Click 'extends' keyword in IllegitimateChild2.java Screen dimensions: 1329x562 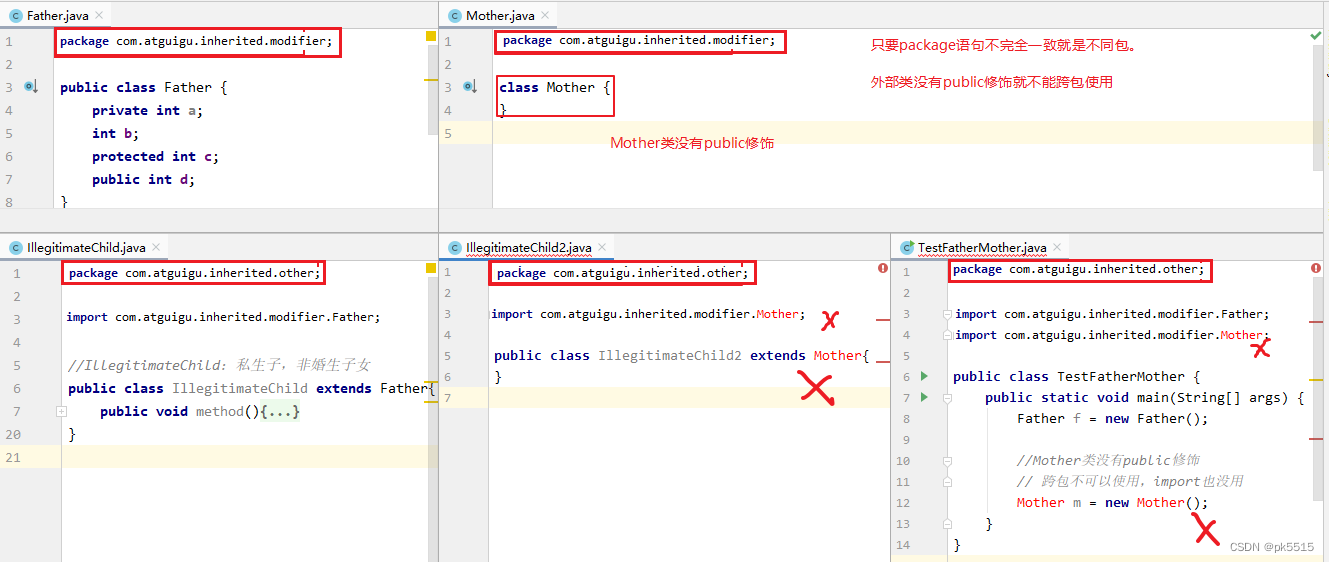777,355
